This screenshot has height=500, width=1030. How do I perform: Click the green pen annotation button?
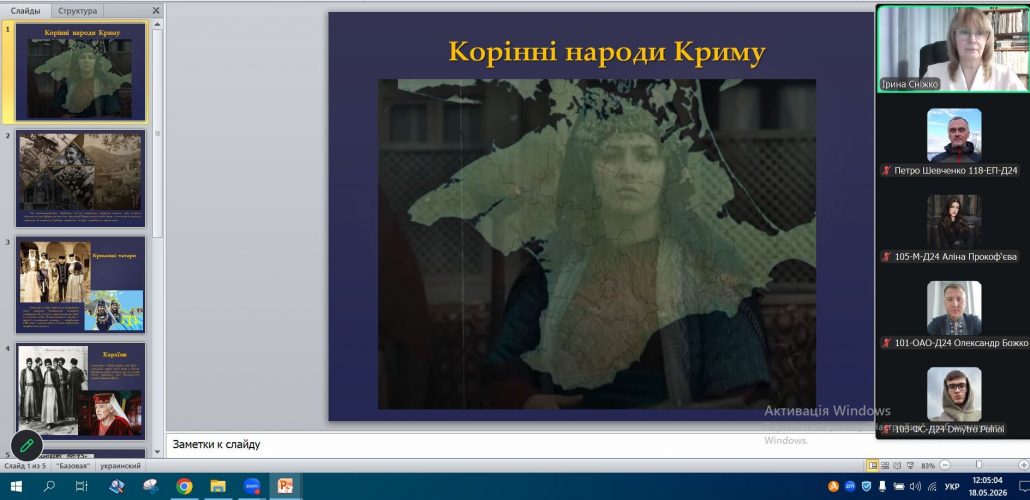click(27, 445)
